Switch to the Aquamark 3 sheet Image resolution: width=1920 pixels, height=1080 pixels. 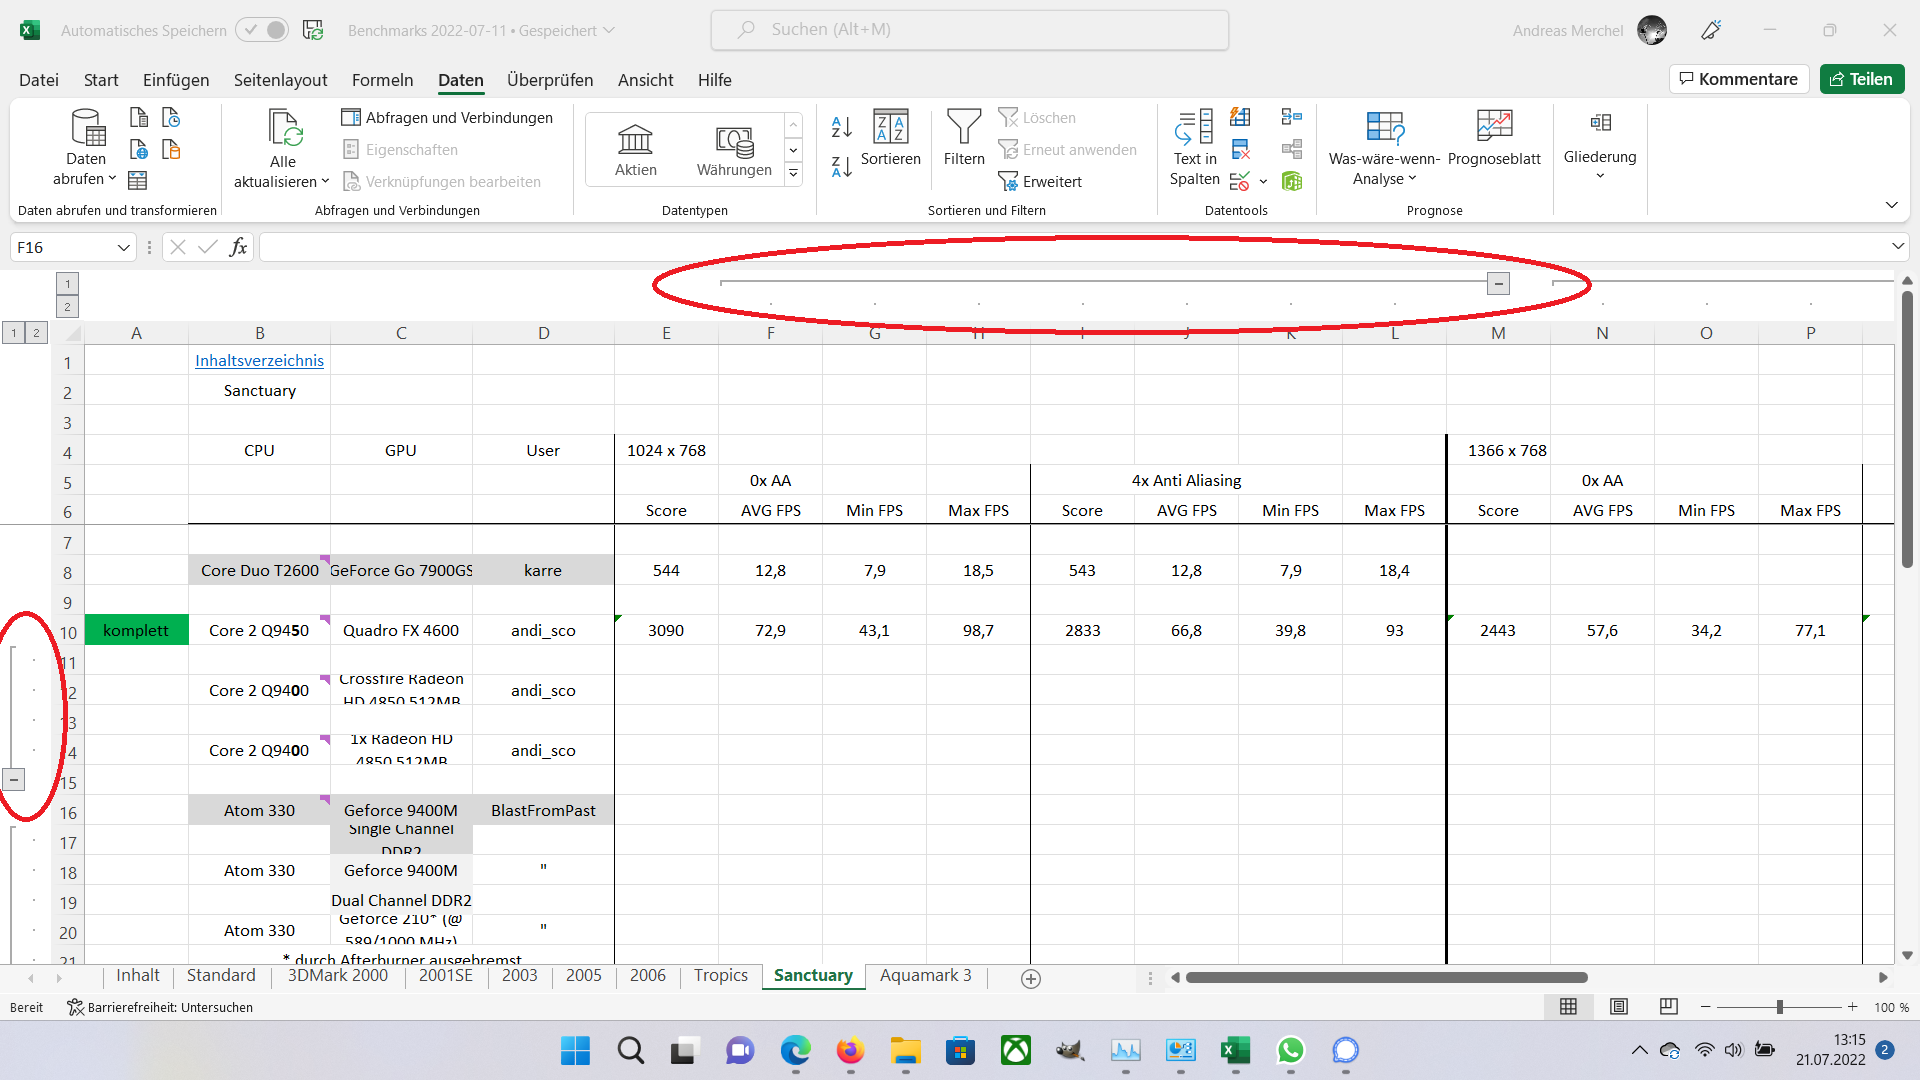pos(925,975)
